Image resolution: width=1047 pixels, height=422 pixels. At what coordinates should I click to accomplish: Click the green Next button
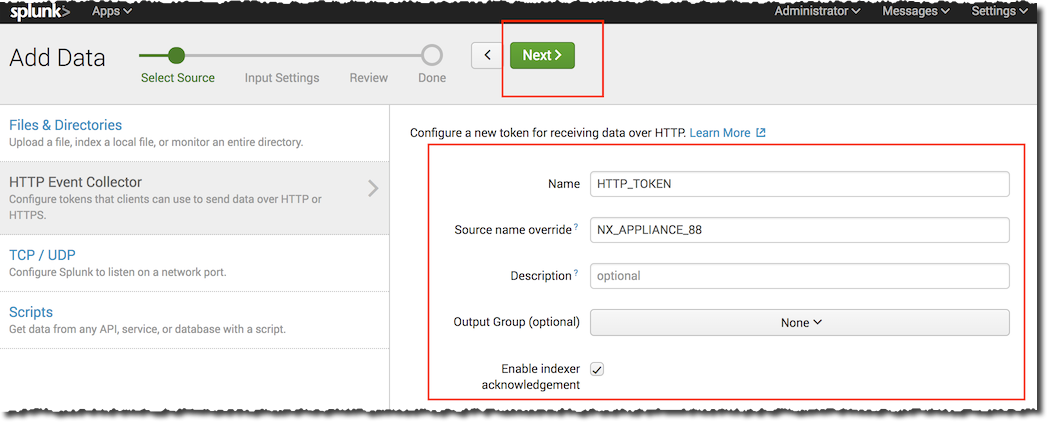542,55
